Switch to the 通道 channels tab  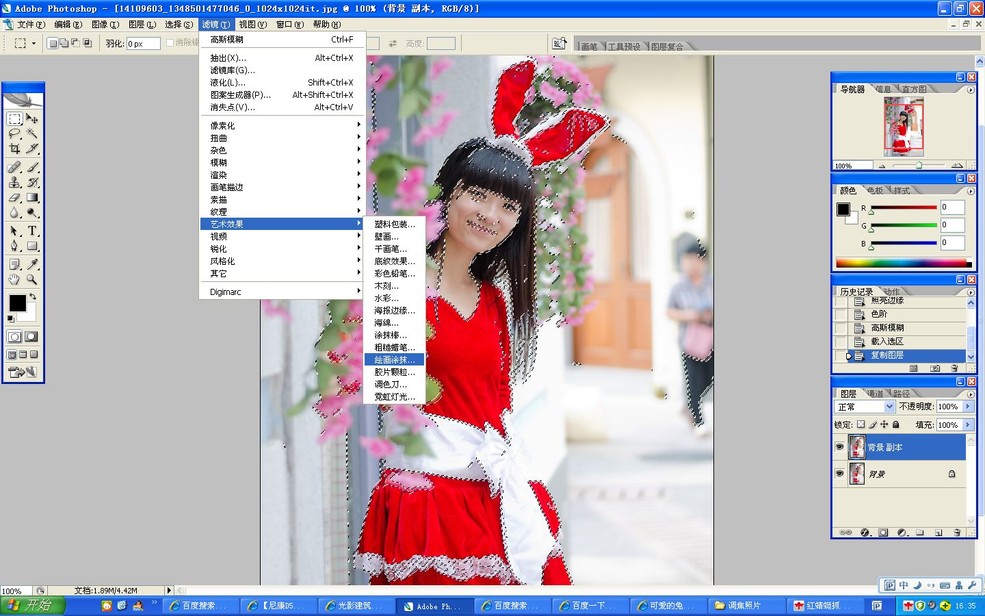[877, 393]
